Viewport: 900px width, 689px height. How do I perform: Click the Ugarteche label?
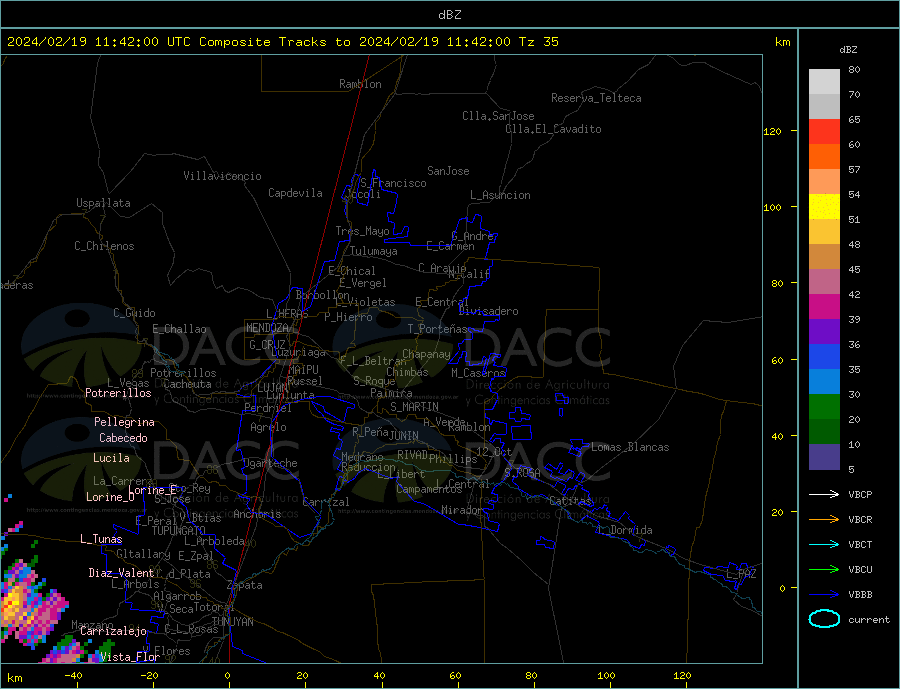click(270, 463)
